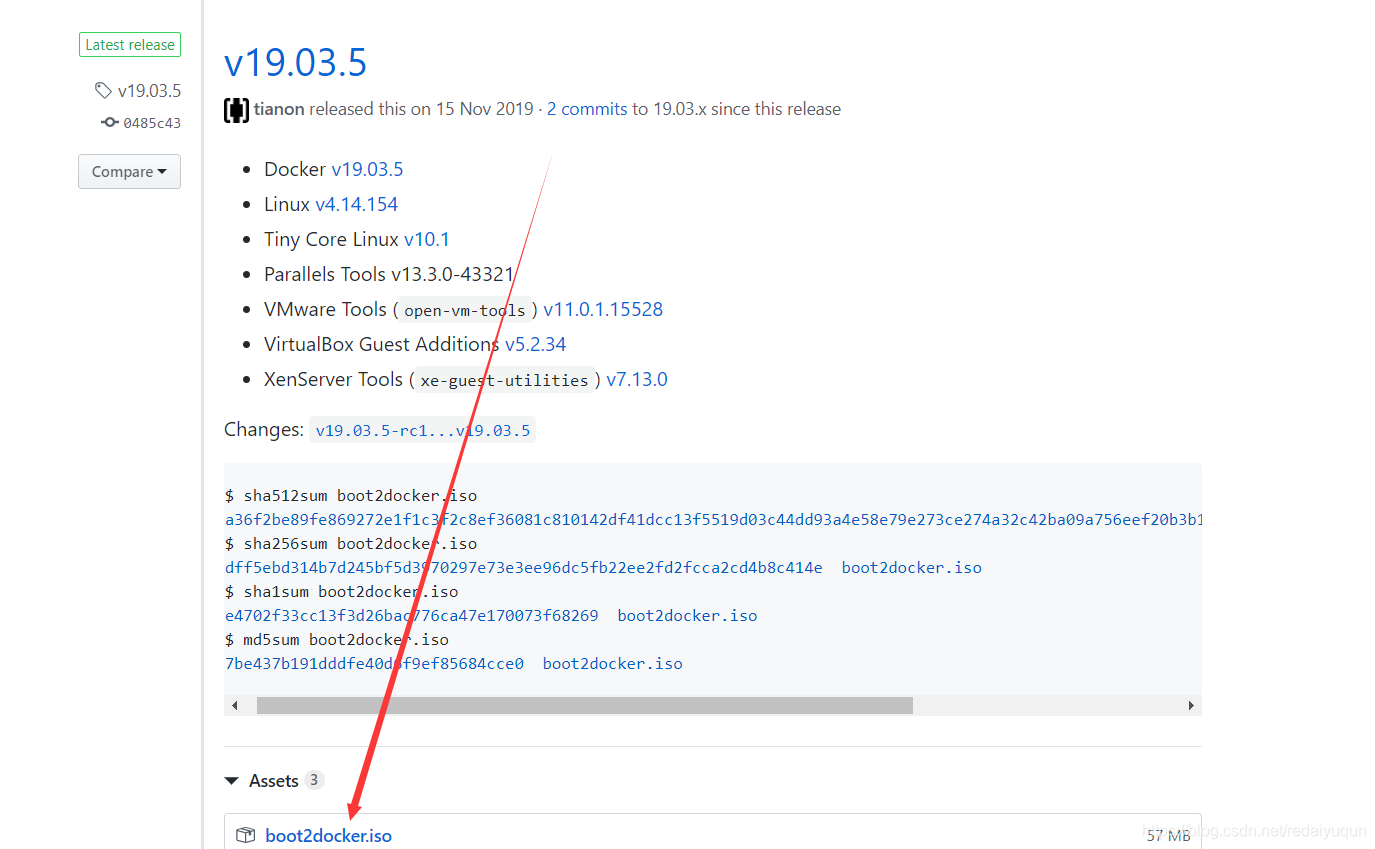
Task: Click the xe-guest-utilities code label
Action: 504,380
